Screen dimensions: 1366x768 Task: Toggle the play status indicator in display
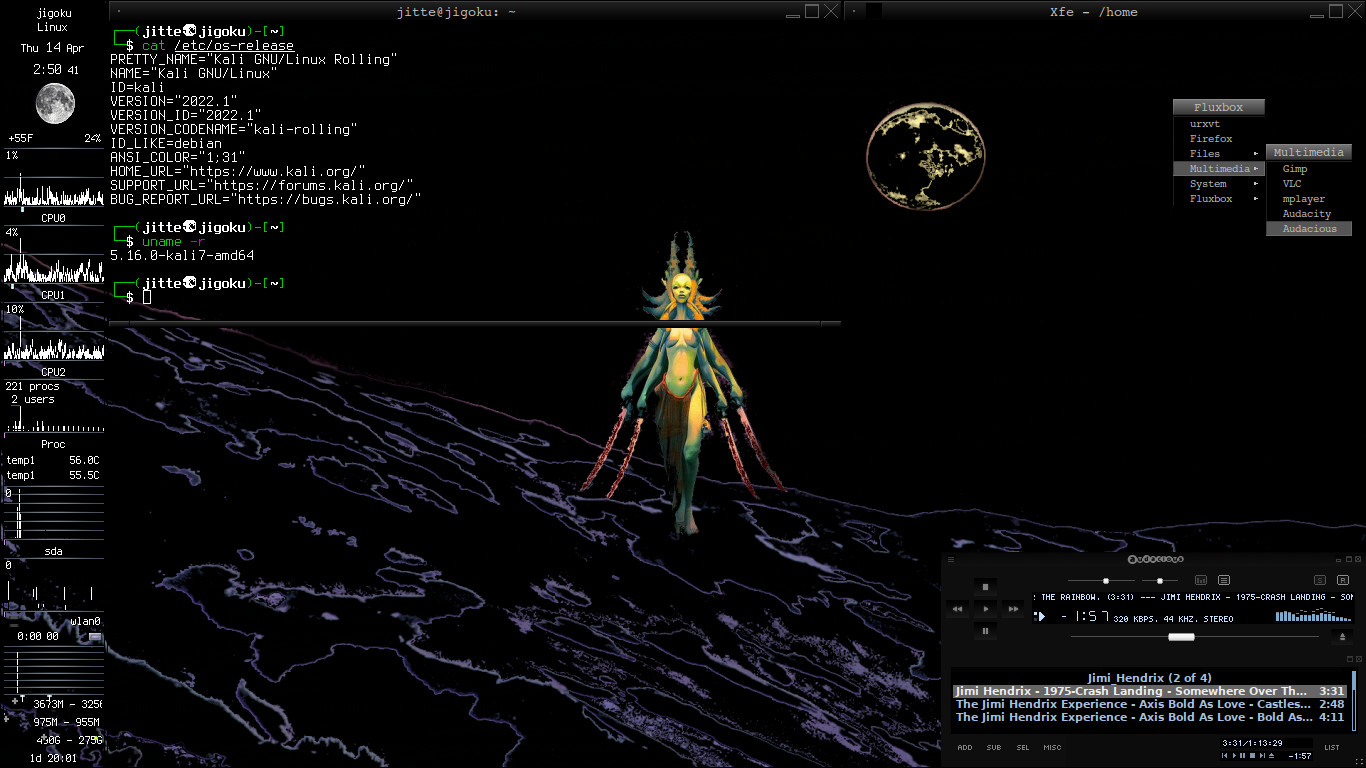1040,616
